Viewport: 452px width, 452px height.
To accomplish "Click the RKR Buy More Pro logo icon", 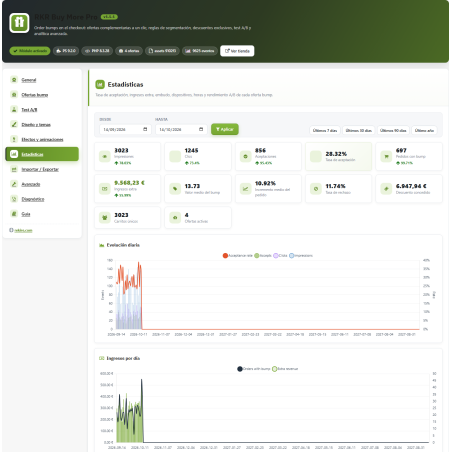I will [19, 23].
